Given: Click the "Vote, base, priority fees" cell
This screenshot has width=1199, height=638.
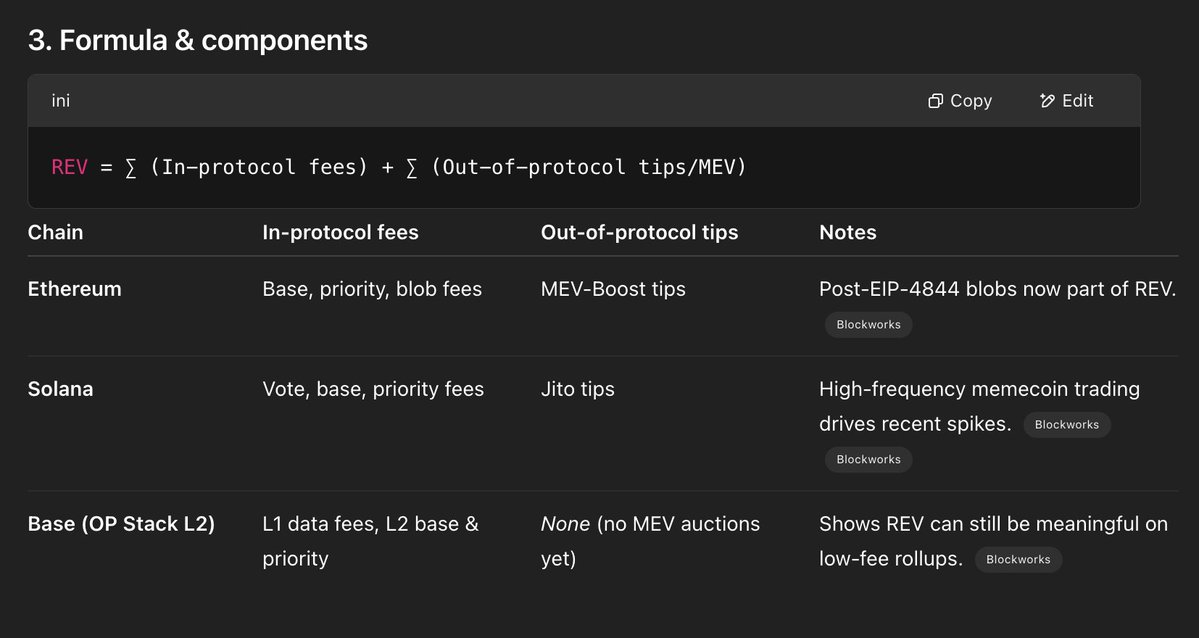Looking at the screenshot, I should (373, 390).
